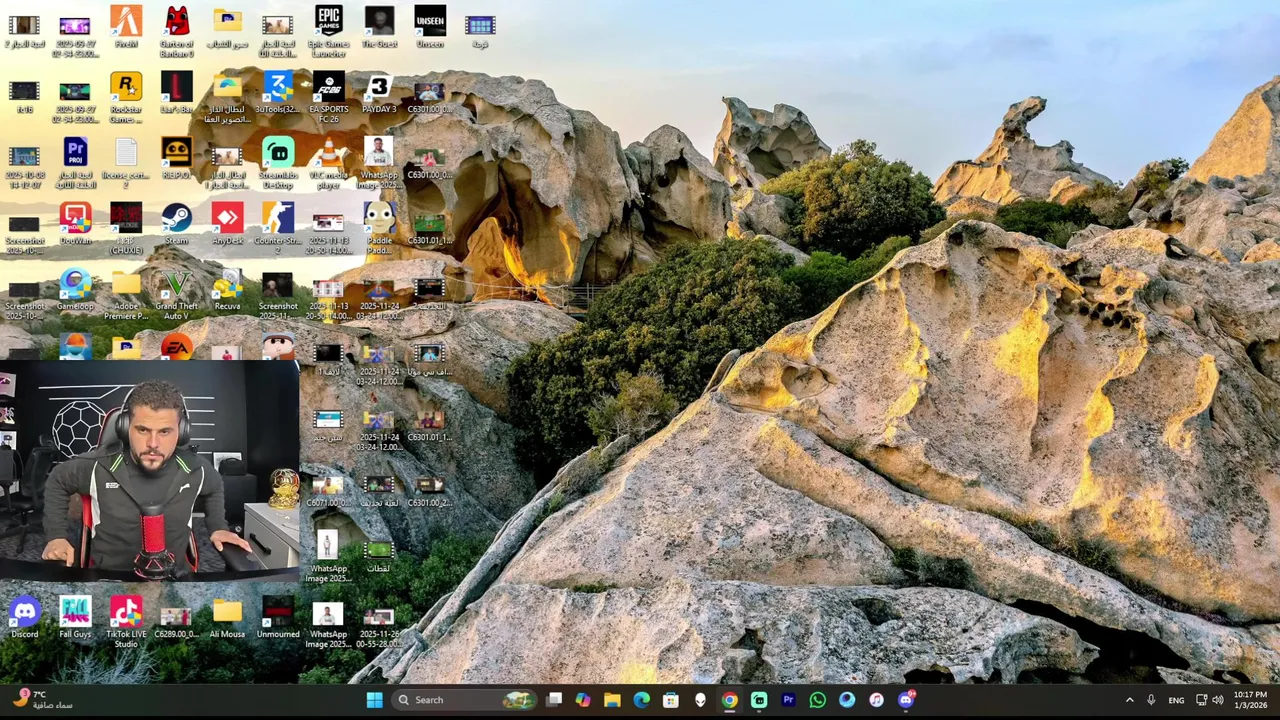Launch EA SPORTS FC 26 shortcut

[x=328, y=97]
